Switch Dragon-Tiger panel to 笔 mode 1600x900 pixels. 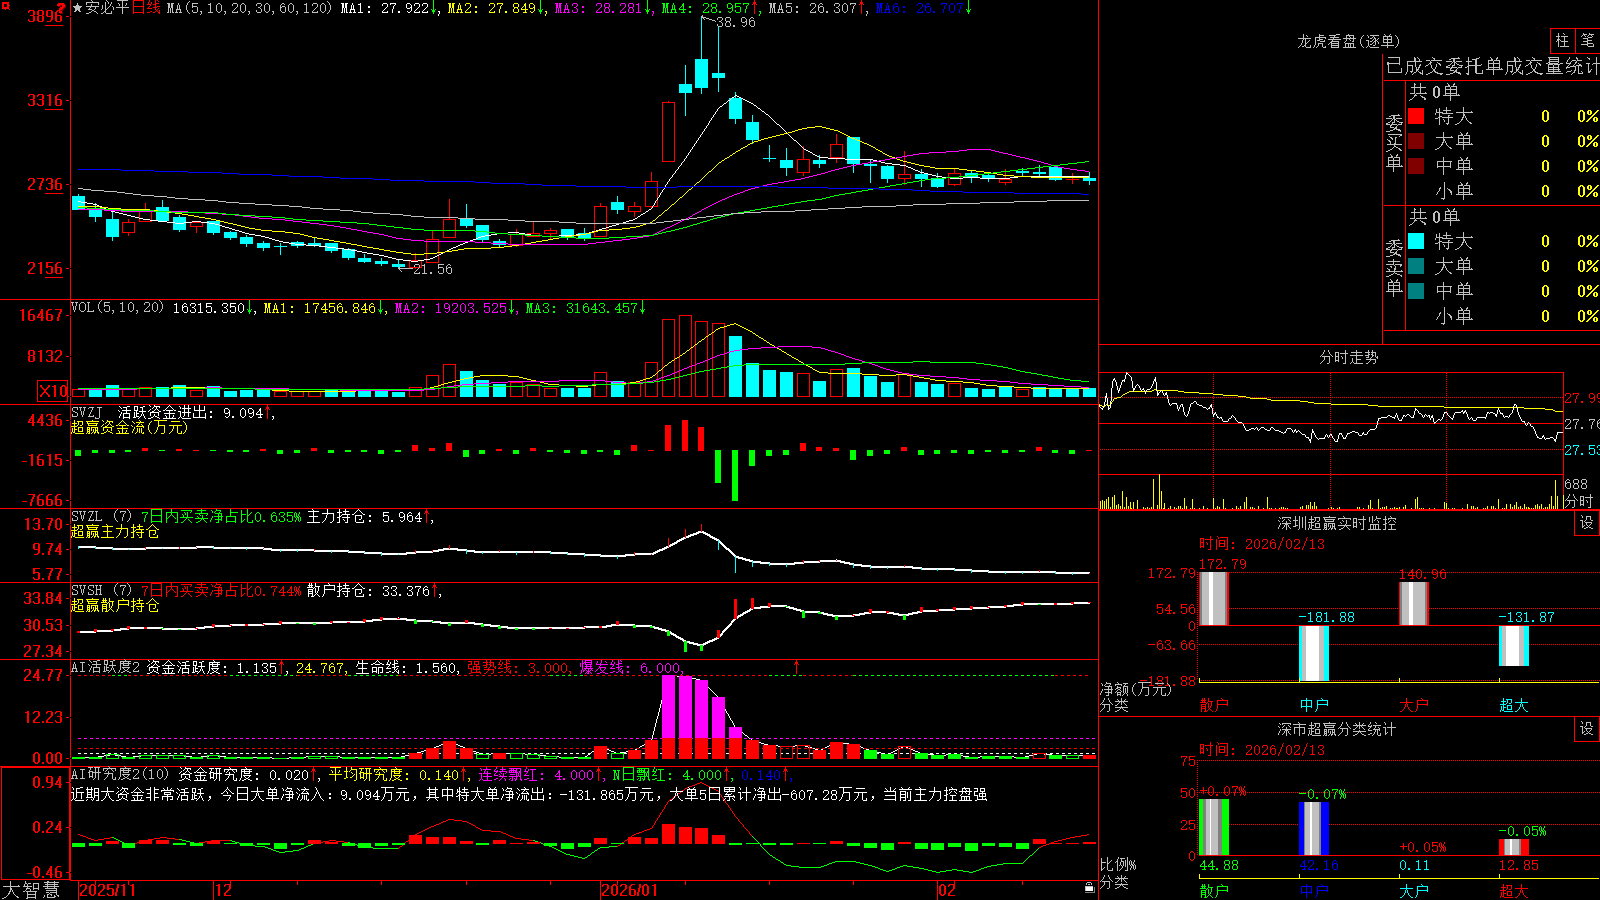click(1587, 40)
